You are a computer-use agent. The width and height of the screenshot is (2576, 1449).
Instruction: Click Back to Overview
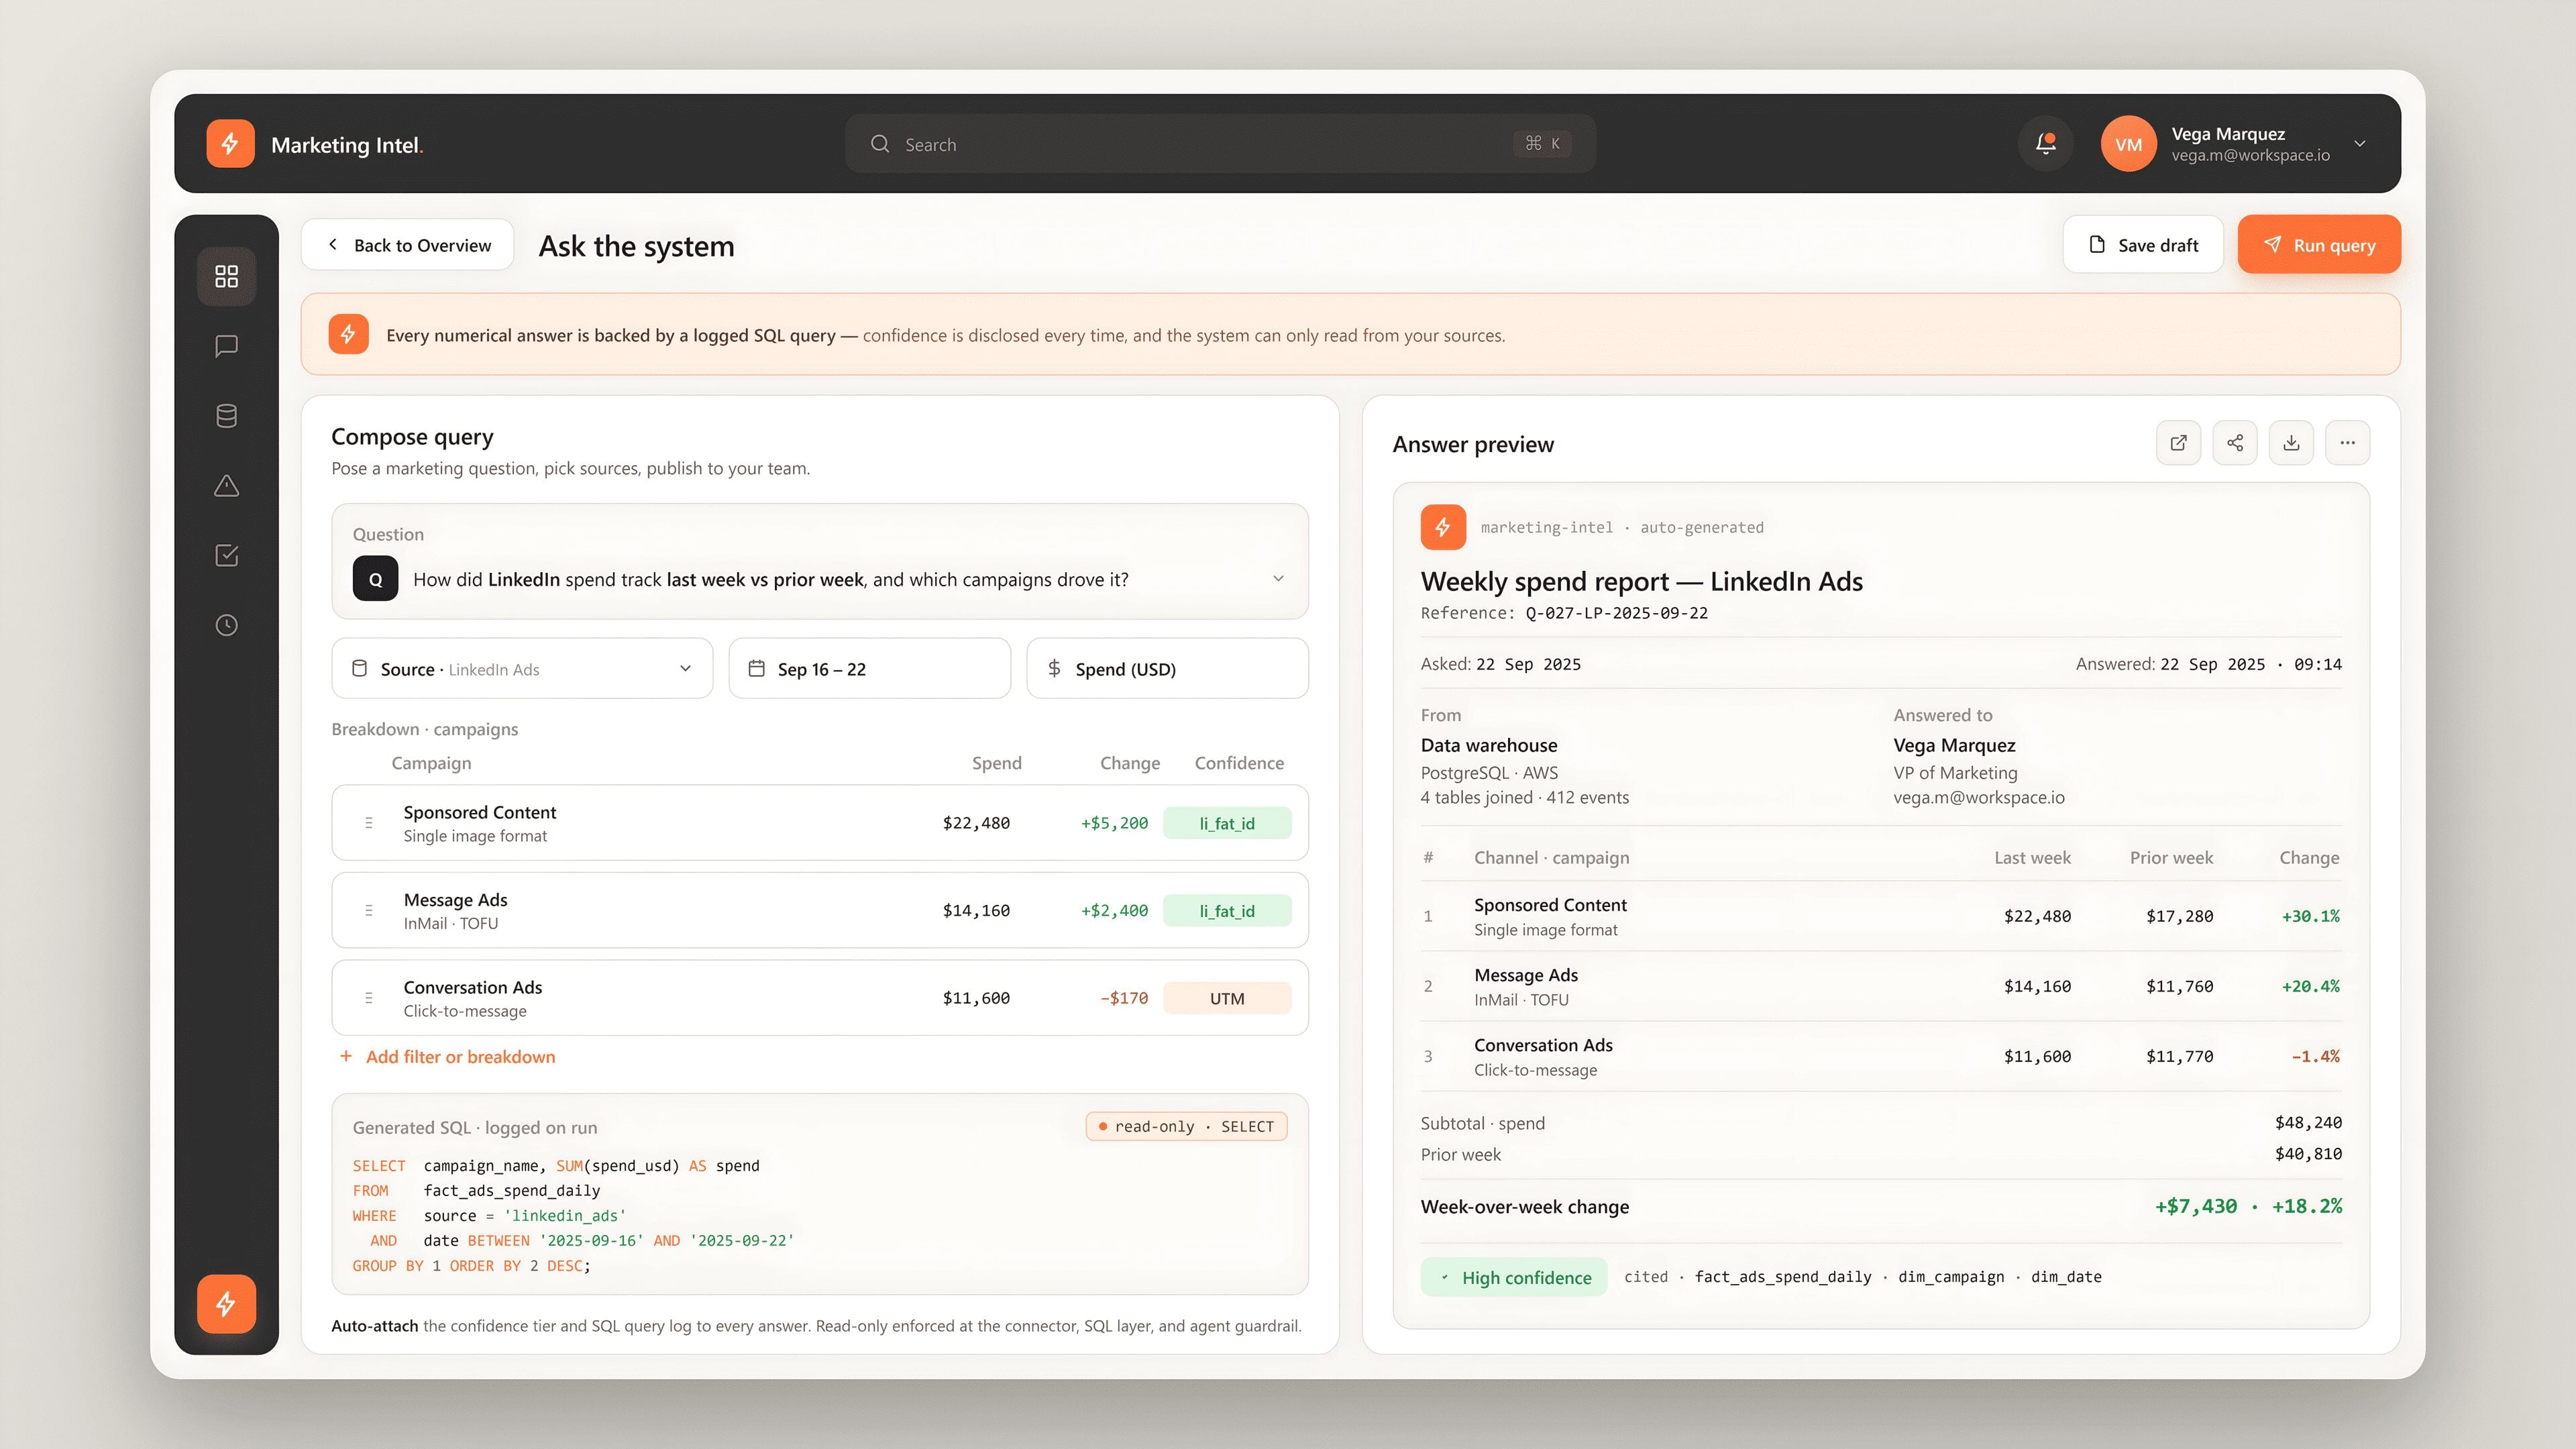click(x=408, y=245)
